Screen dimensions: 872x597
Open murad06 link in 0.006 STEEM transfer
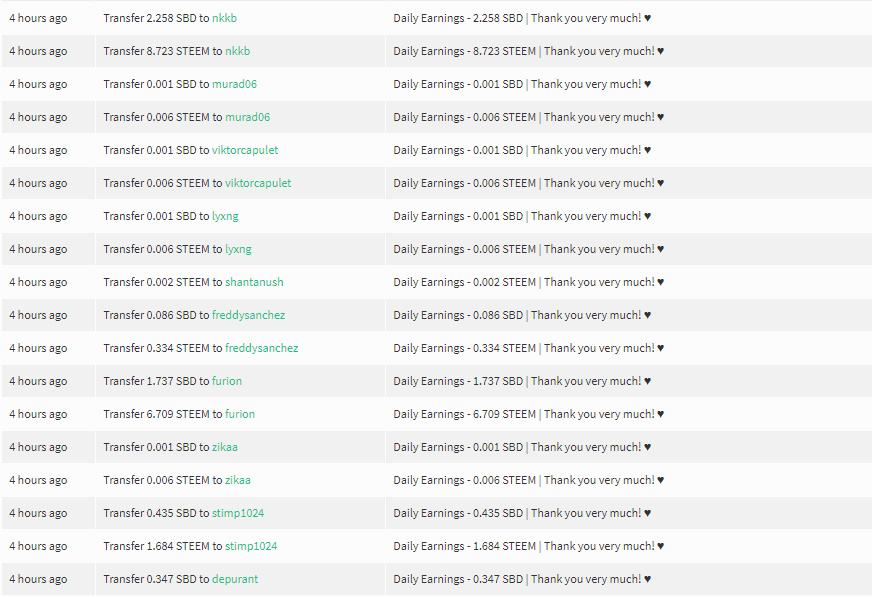(247, 117)
